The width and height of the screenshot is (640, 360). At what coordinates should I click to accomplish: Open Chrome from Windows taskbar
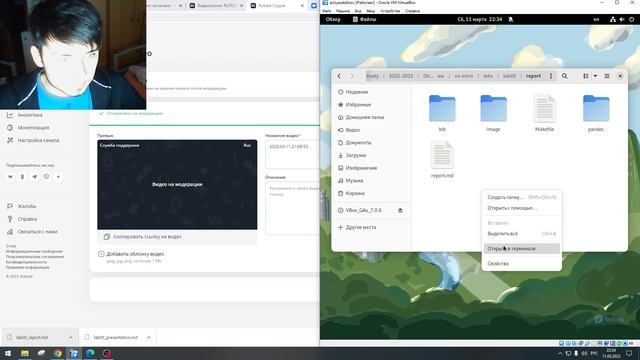58,353
